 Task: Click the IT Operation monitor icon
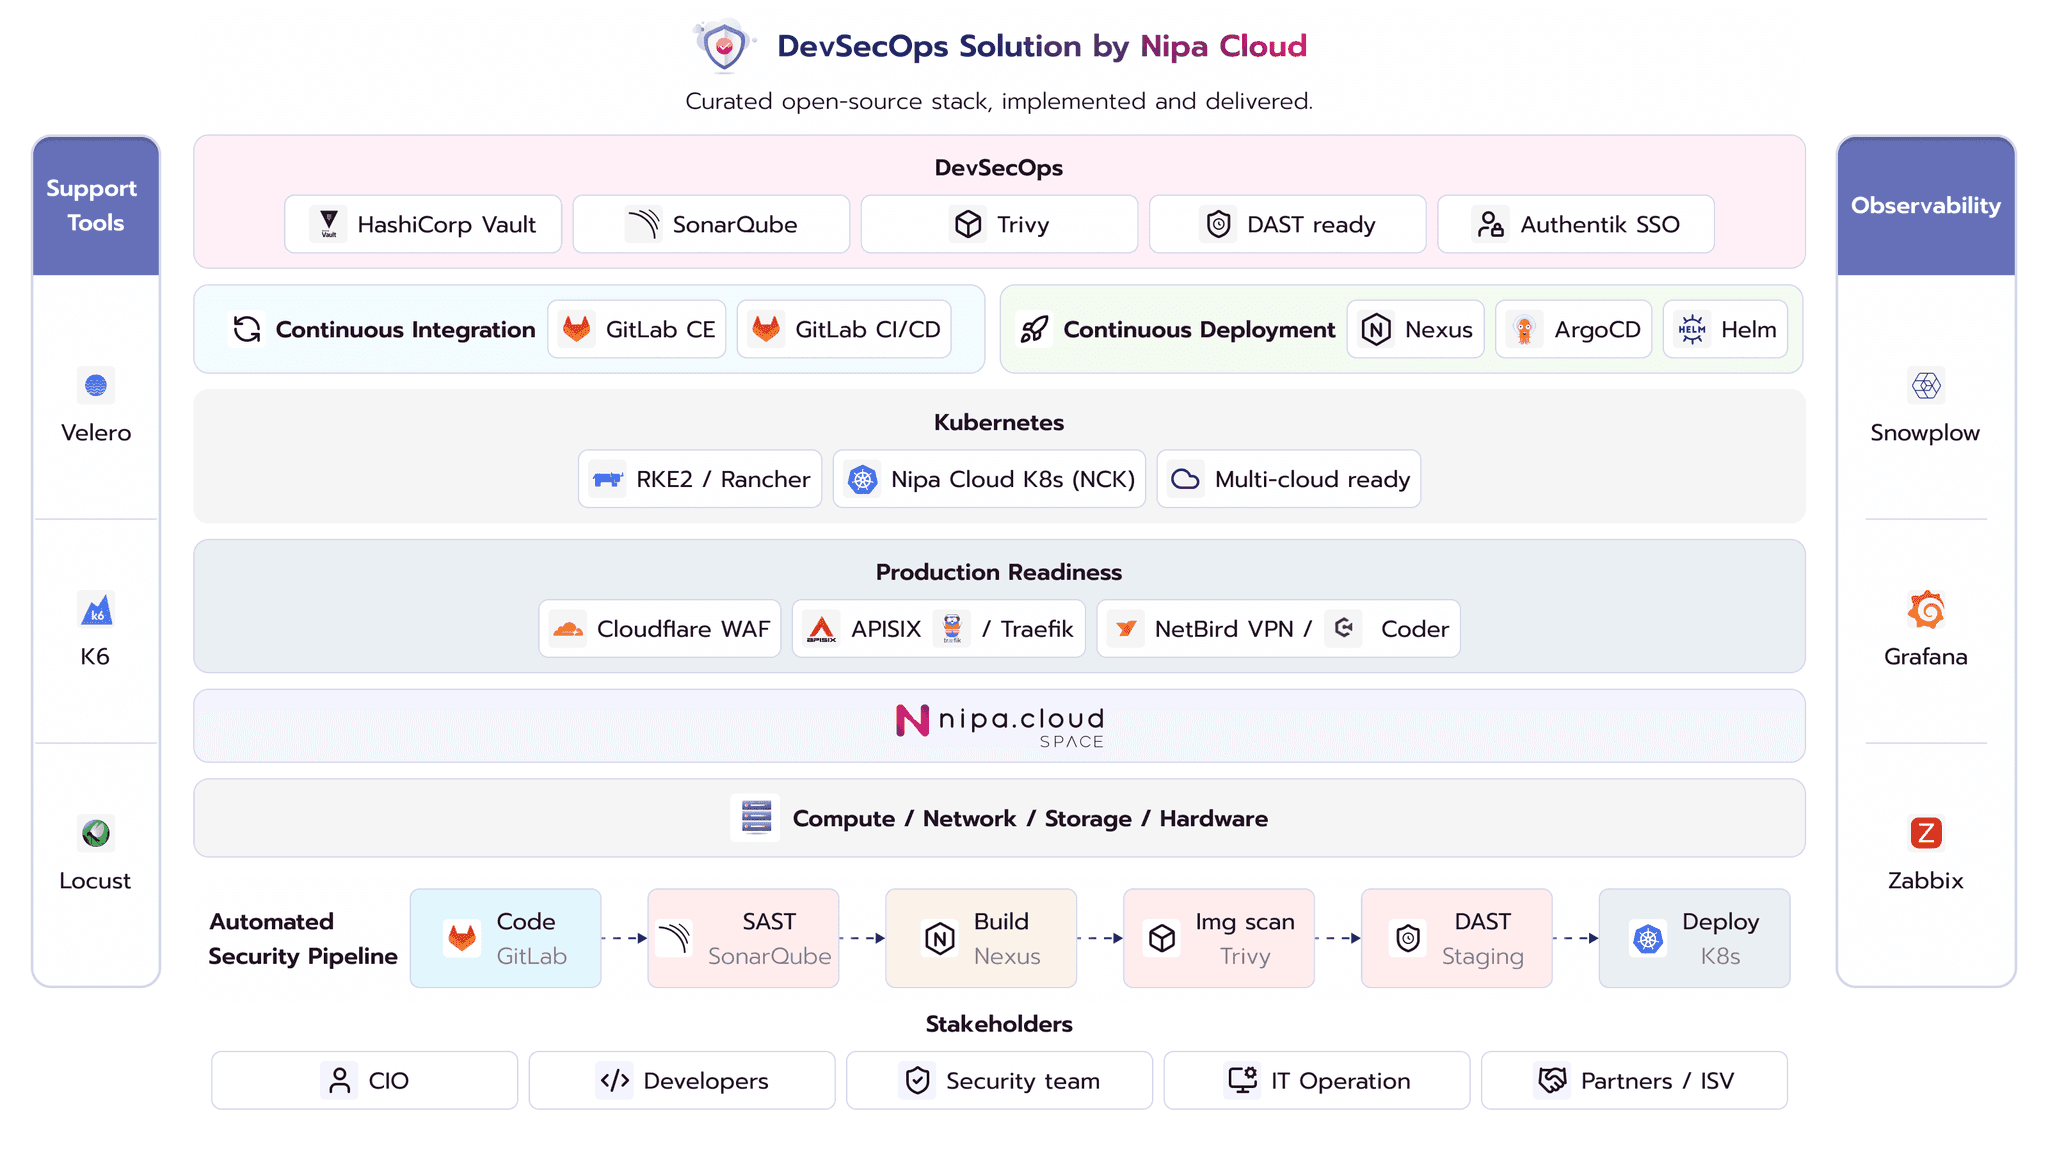point(1242,1080)
